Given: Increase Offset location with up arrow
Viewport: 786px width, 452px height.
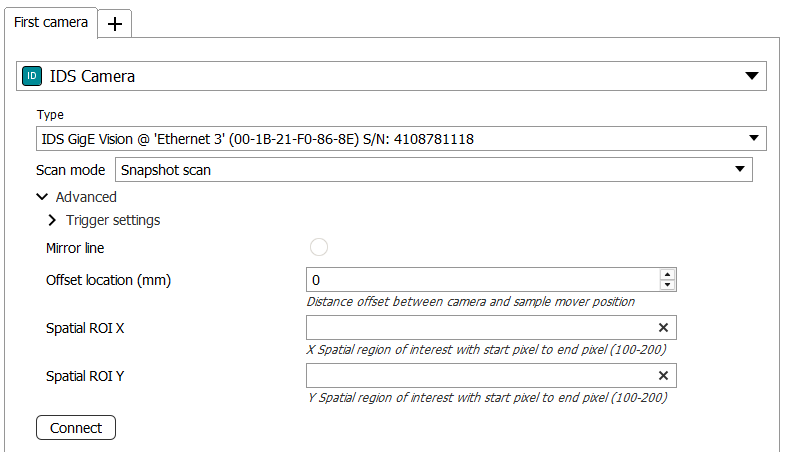Looking at the screenshot, I should [x=668, y=274].
